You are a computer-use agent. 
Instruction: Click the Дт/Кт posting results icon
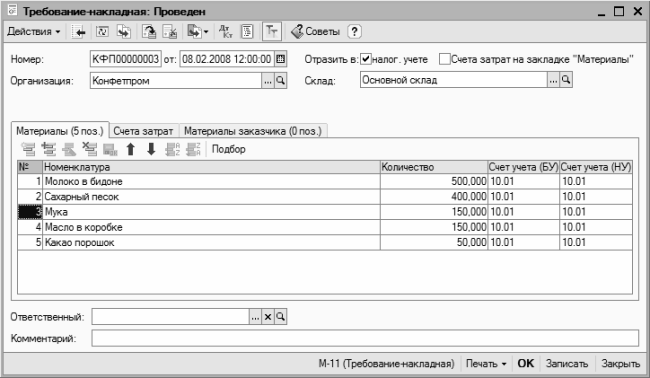tap(226, 32)
